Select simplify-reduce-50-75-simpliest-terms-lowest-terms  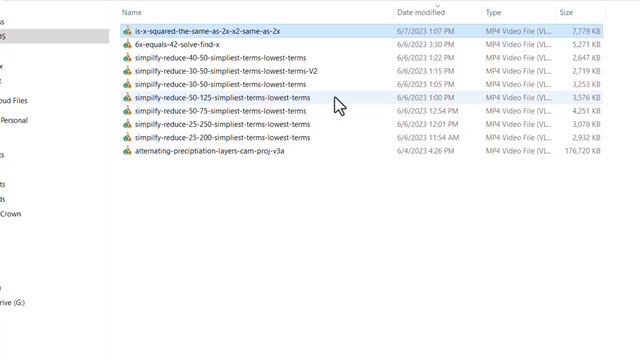pos(220,111)
